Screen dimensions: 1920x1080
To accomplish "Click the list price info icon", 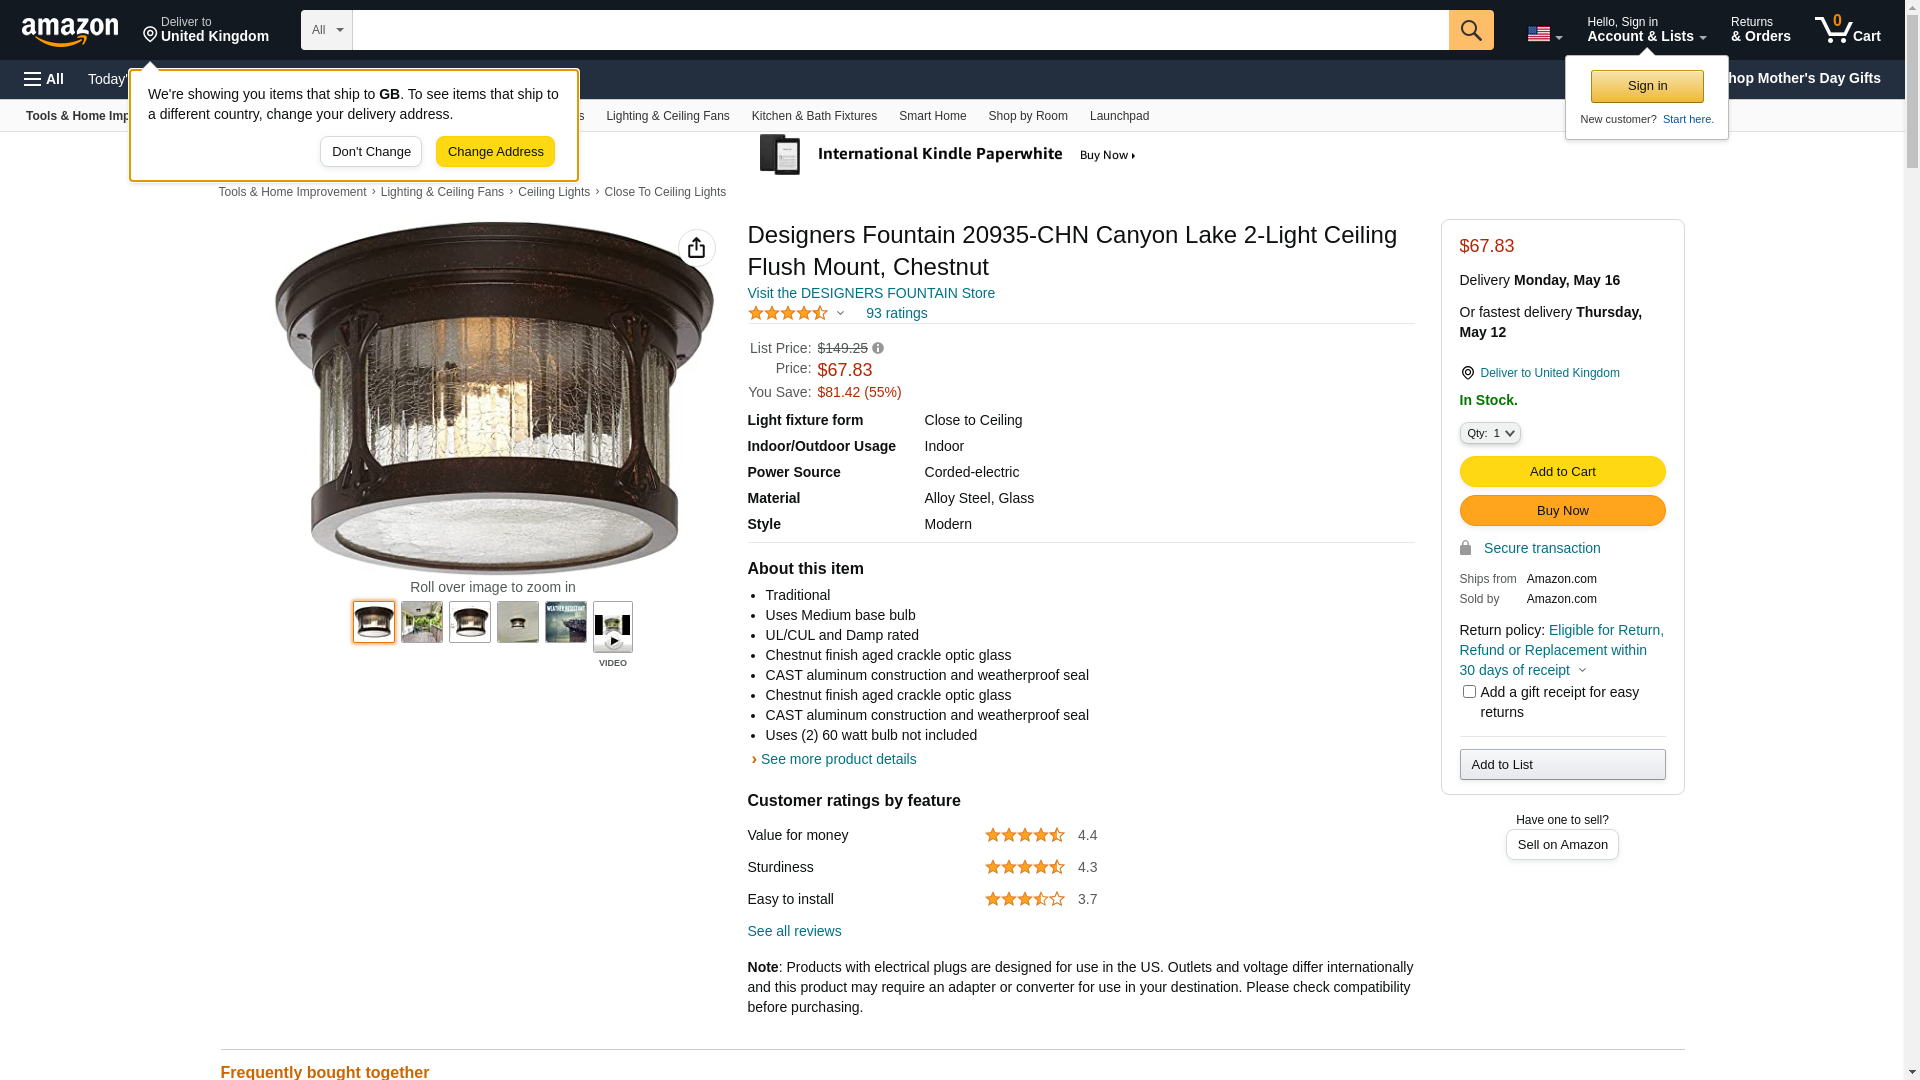I will coord(878,349).
